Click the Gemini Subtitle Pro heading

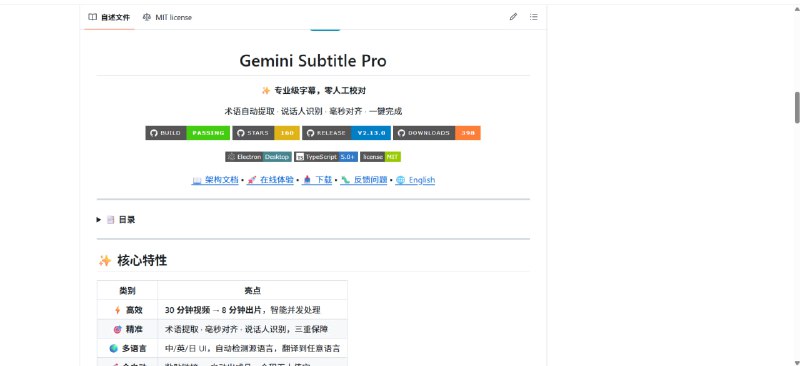pos(313,61)
